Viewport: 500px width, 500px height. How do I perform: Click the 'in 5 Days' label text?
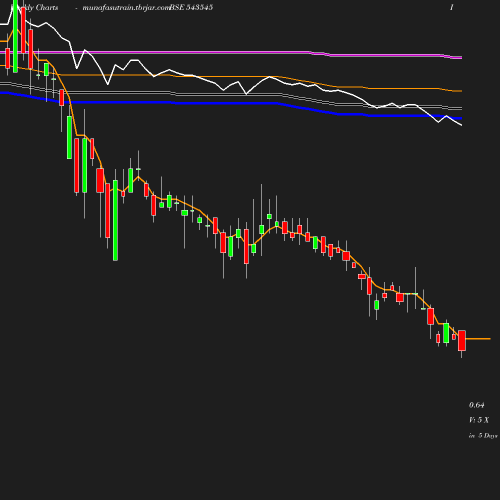483,436
